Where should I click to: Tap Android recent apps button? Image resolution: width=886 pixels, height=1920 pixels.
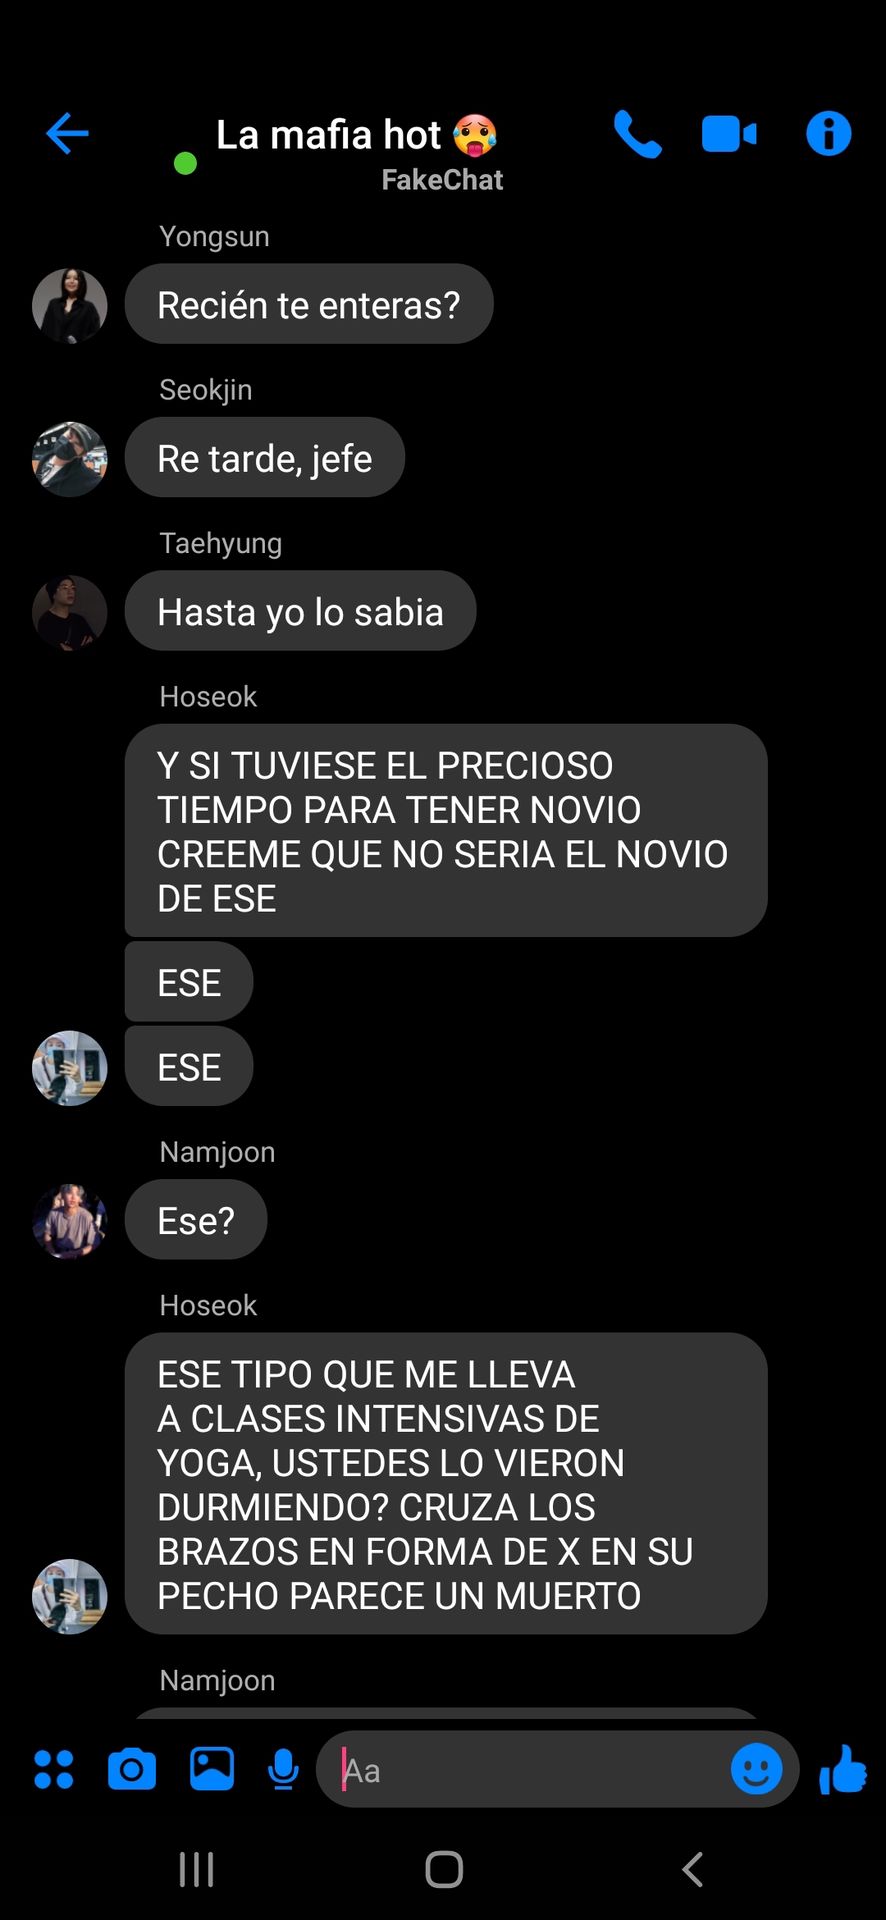tap(196, 1869)
